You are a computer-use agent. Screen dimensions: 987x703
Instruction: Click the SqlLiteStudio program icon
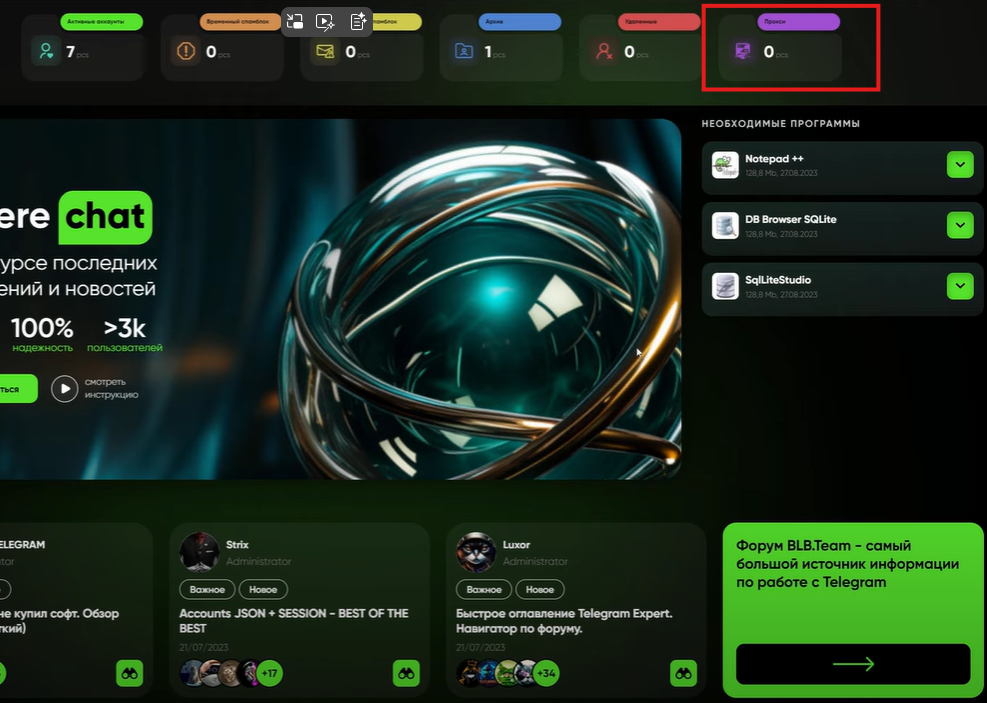tap(725, 286)
